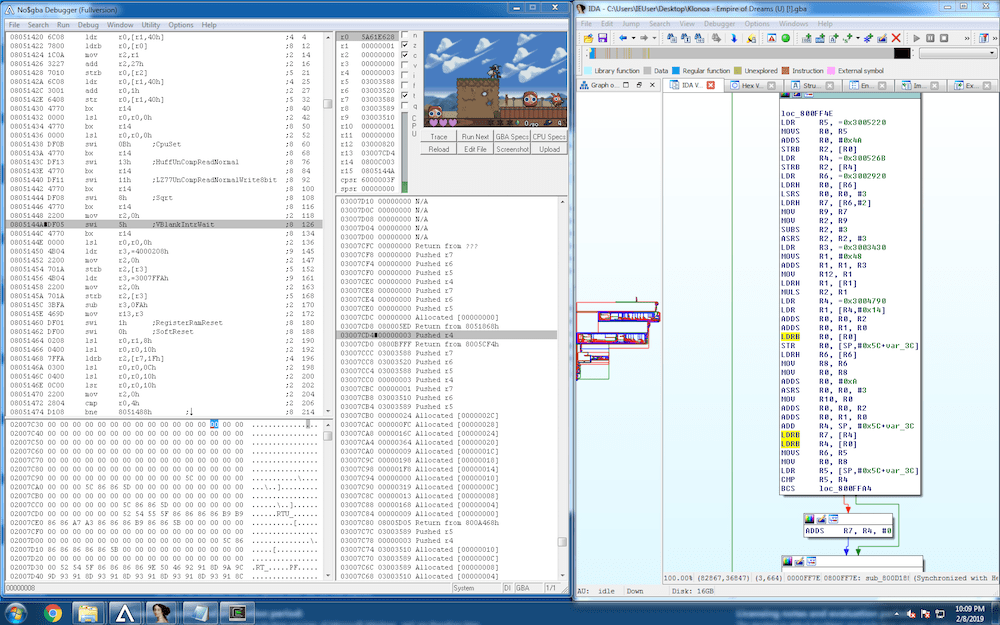The width and height of the screenshot is (1000, 625).
Task: Click the 's' plus add icon in IDA
Action: (847, 38)
